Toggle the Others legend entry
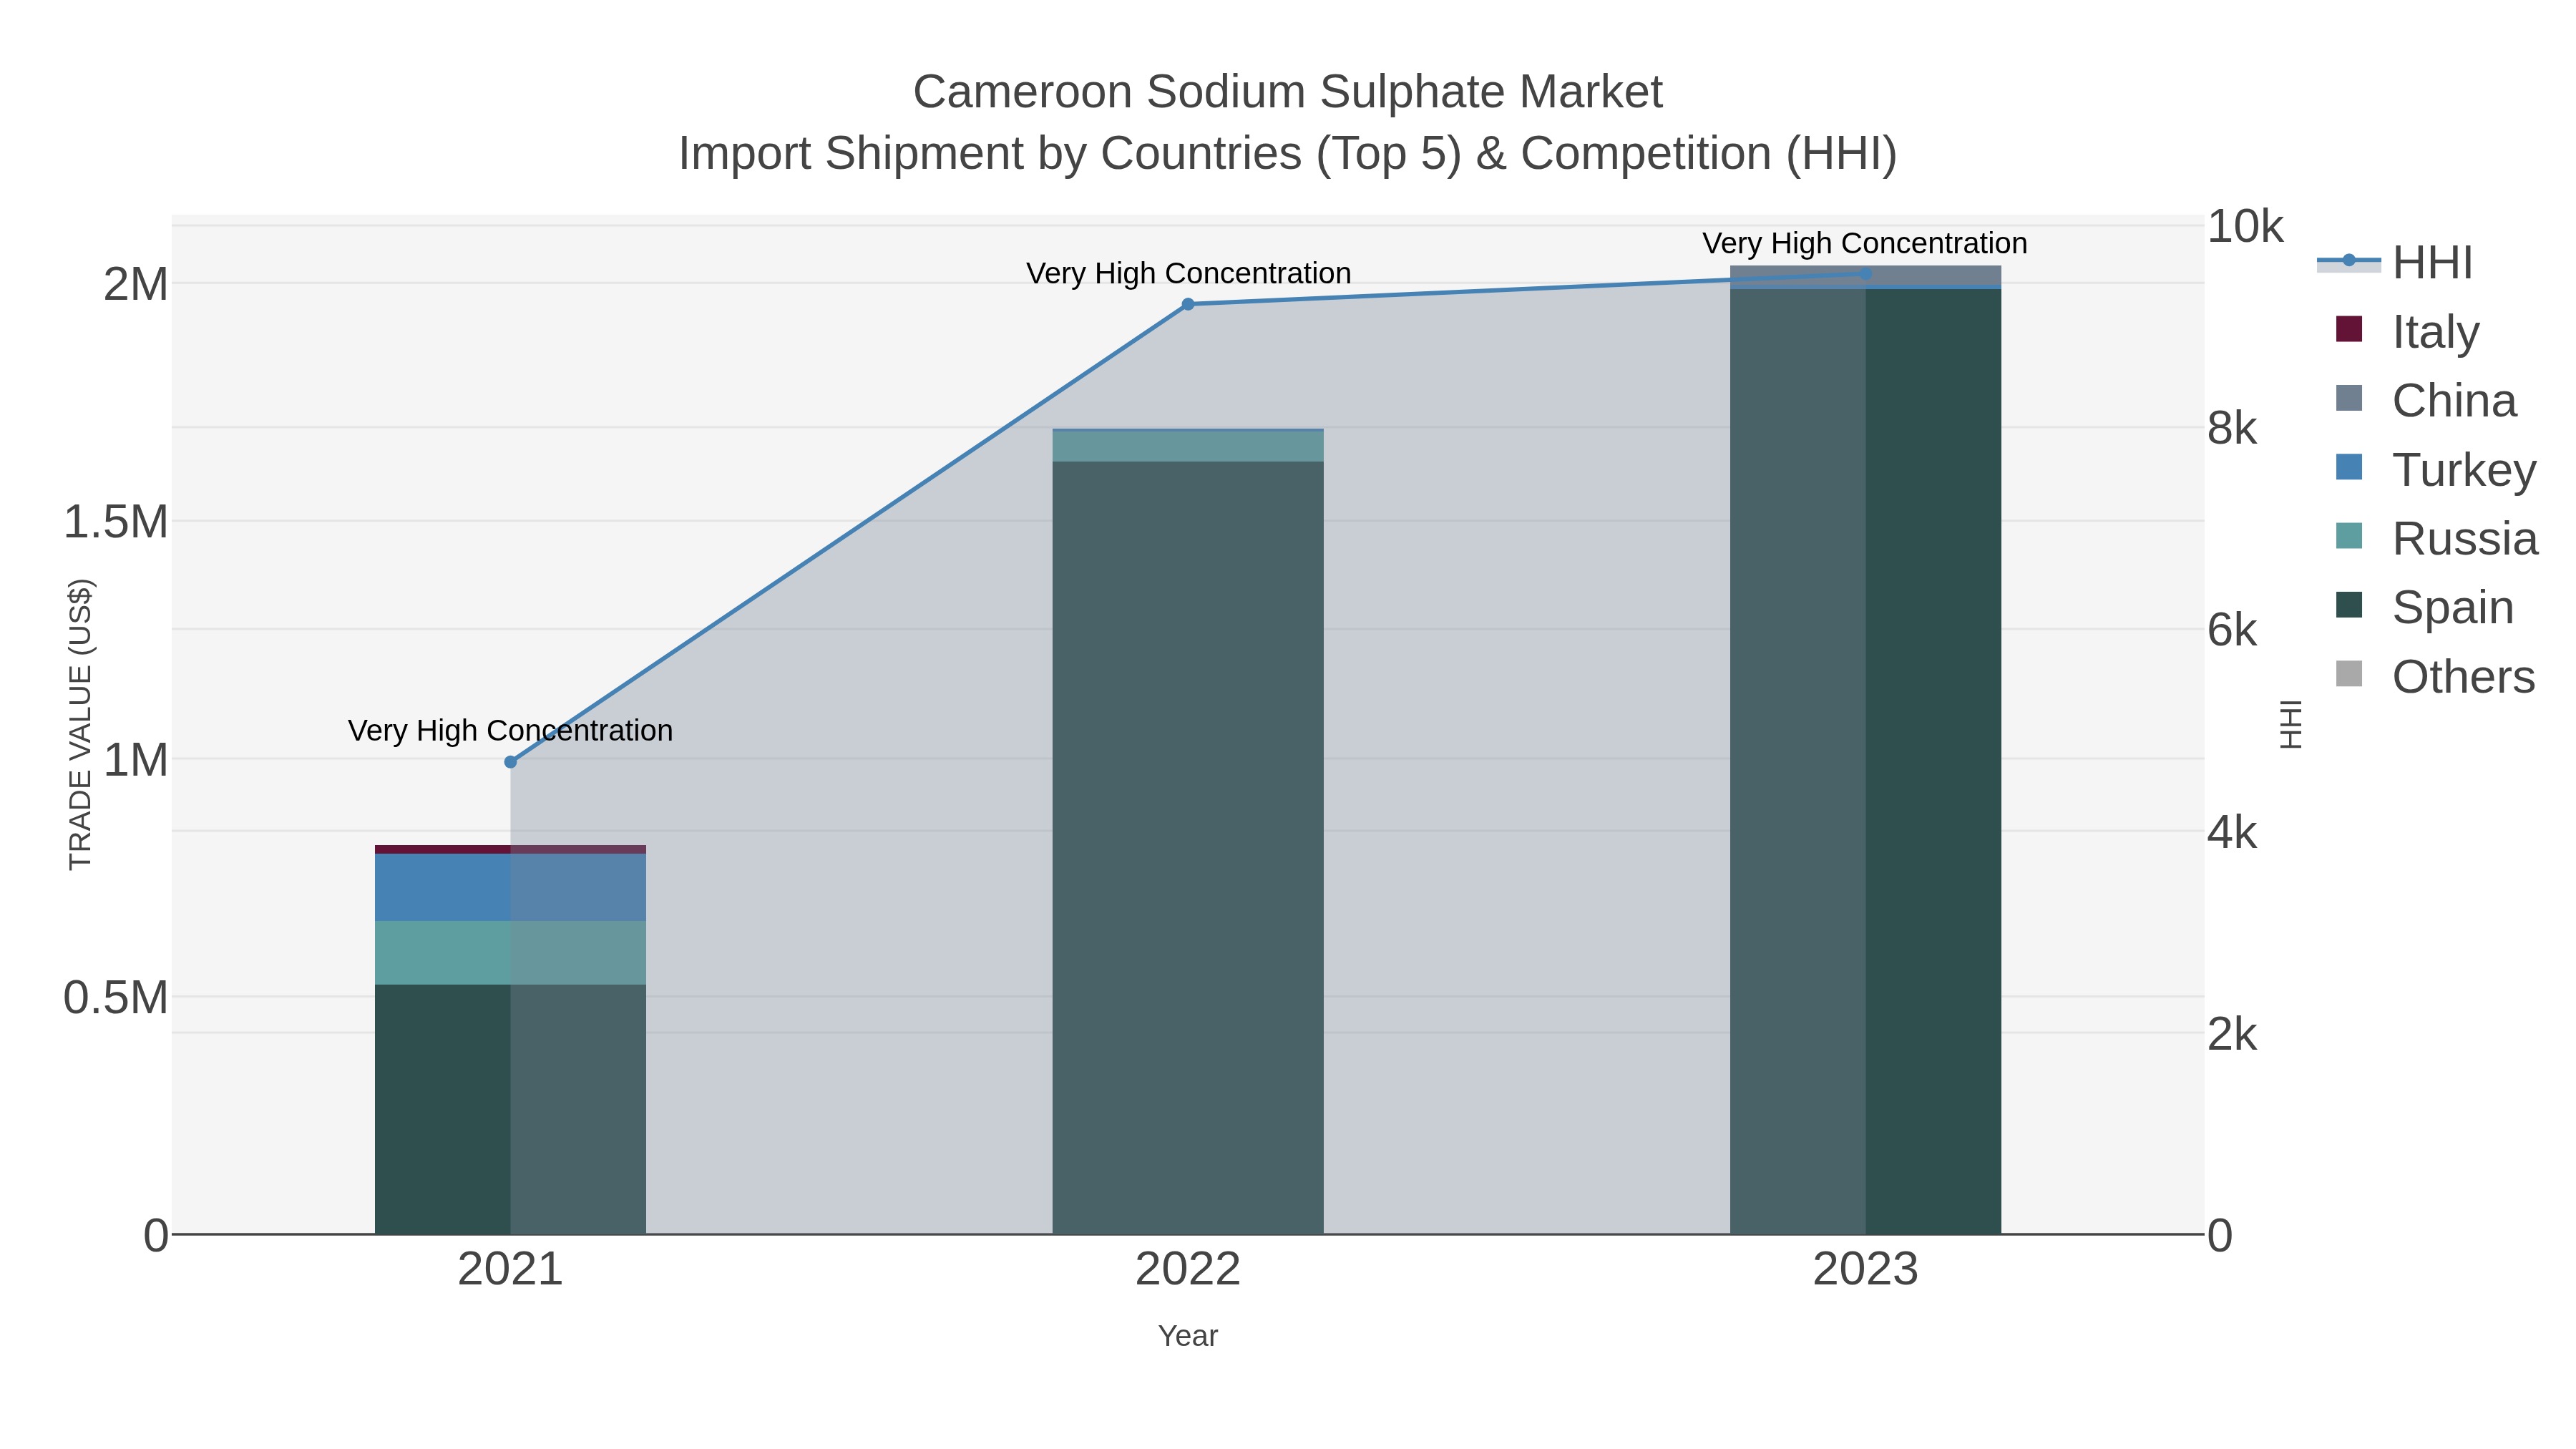The width and height of the screenshot is (2576, 1449). click(x=2435, y=676)
